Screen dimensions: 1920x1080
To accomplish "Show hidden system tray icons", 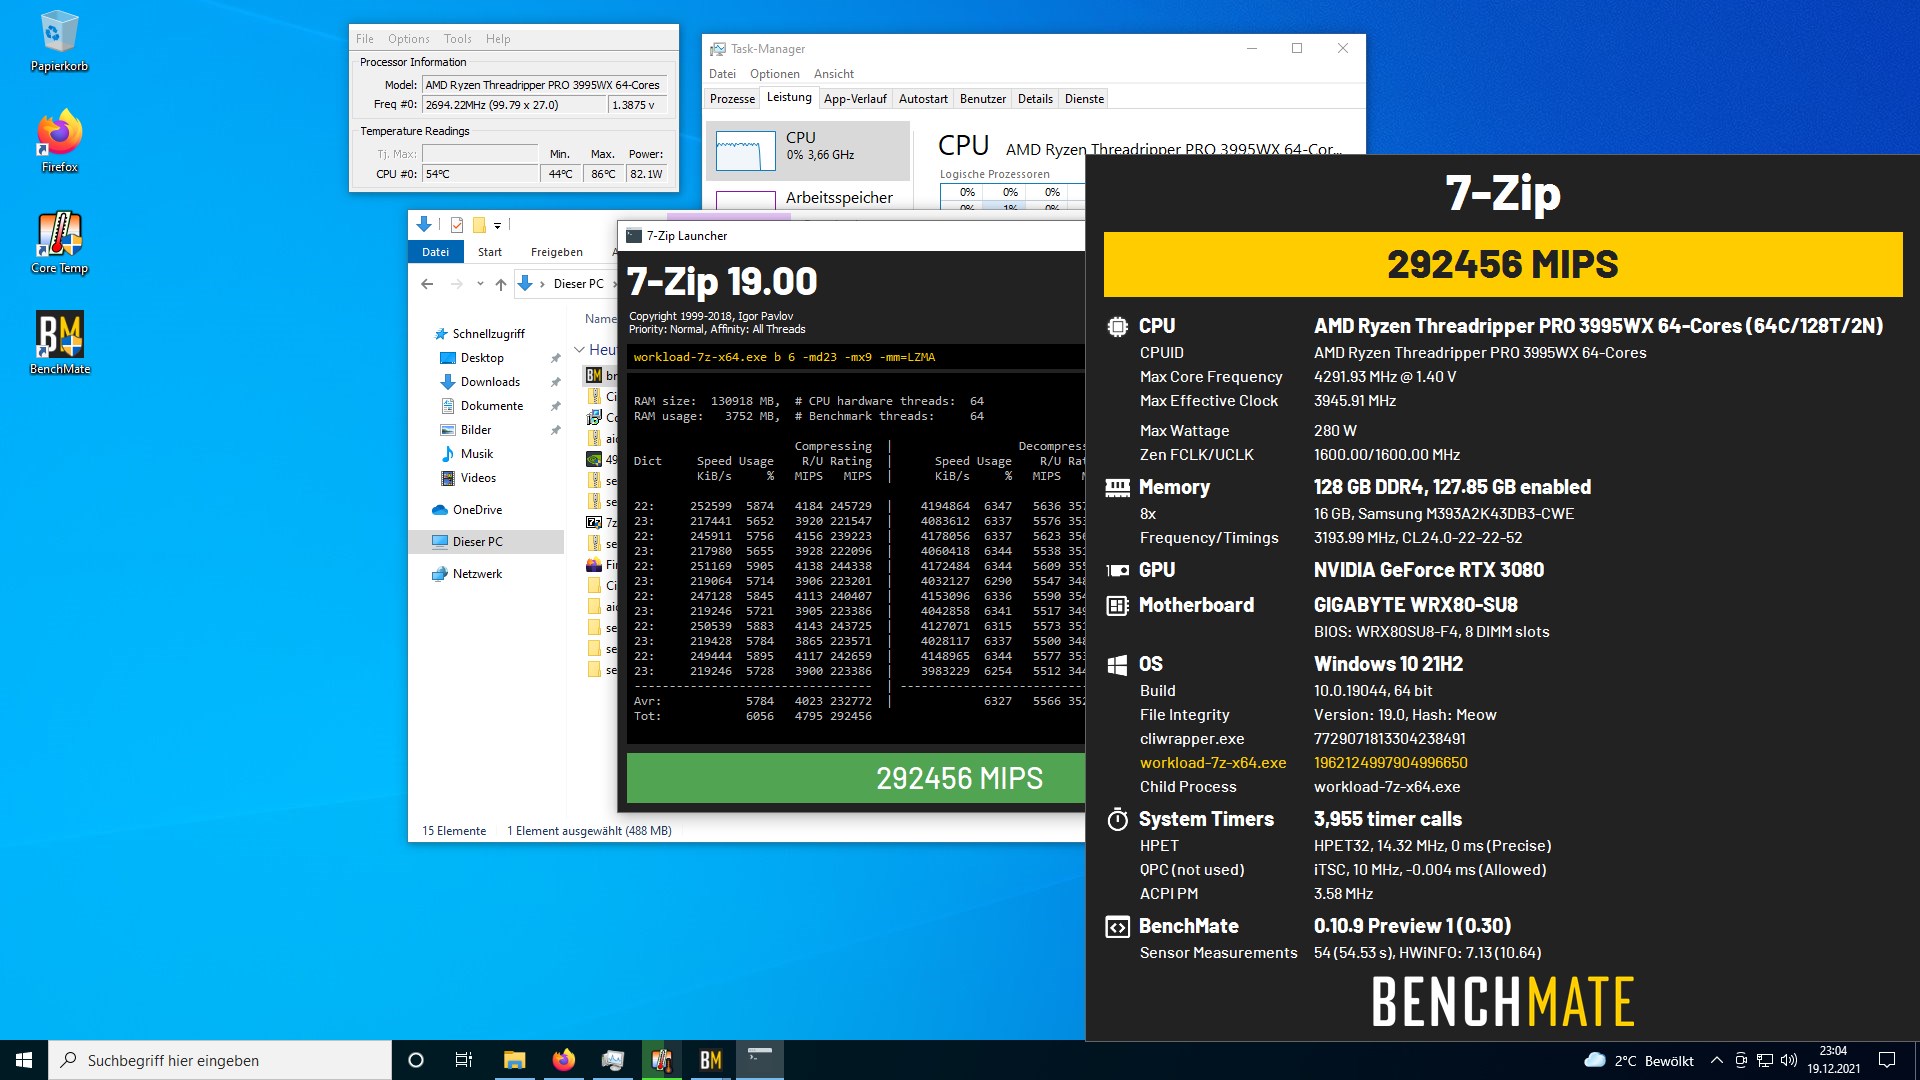I will point(1717,1060).
